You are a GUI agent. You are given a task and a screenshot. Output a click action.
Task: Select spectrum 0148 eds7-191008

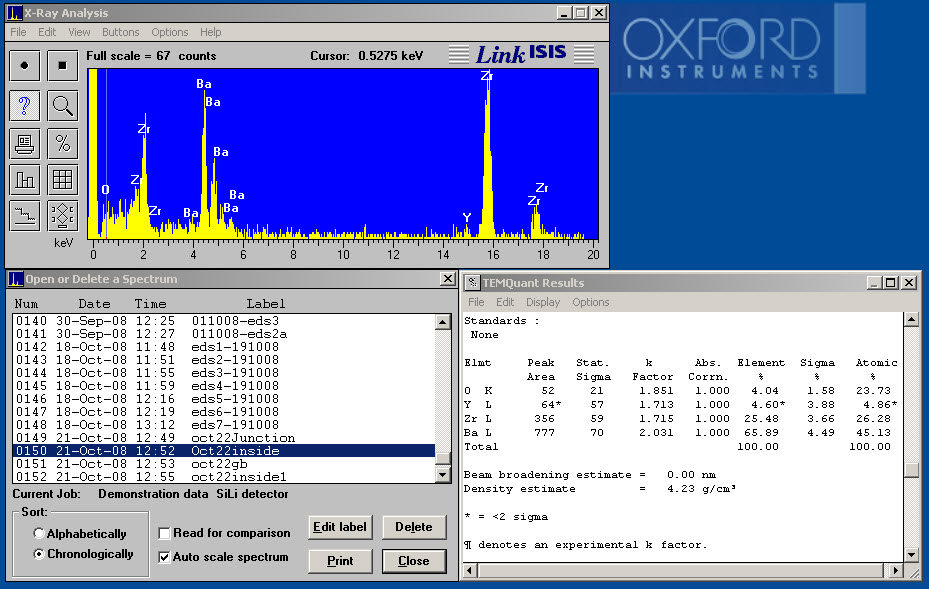pyautogui.click(x=224, y=425)
